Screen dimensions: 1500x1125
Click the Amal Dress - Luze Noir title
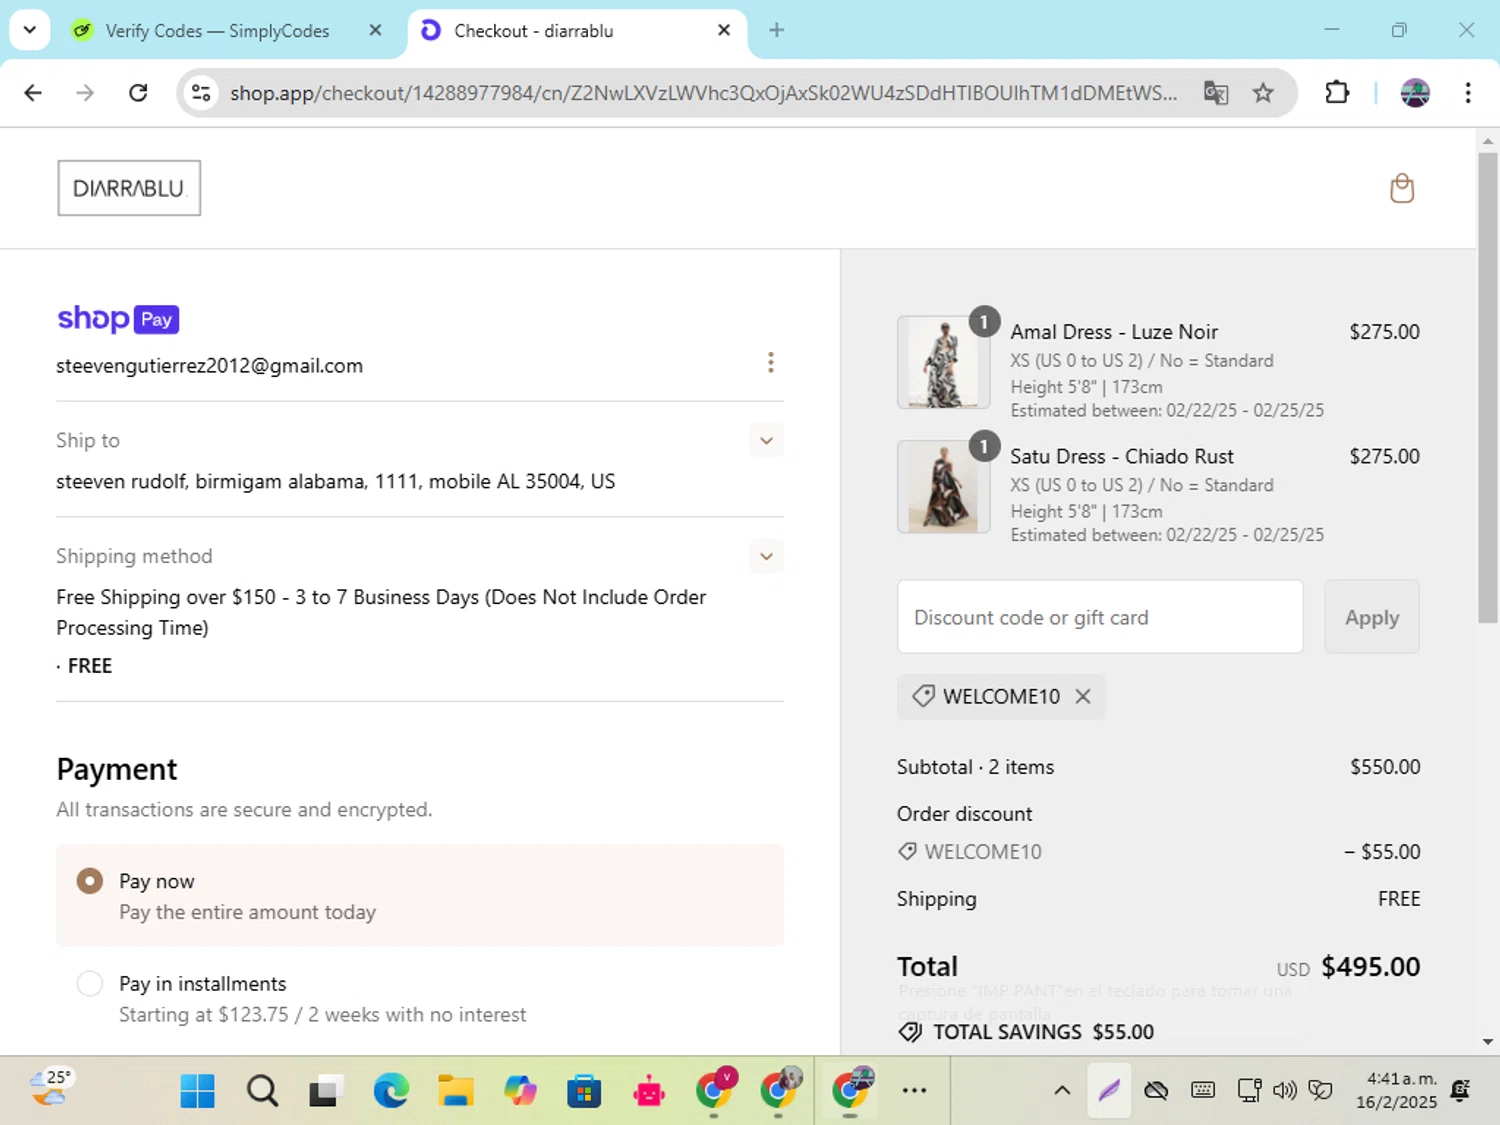click(1114, 332)
